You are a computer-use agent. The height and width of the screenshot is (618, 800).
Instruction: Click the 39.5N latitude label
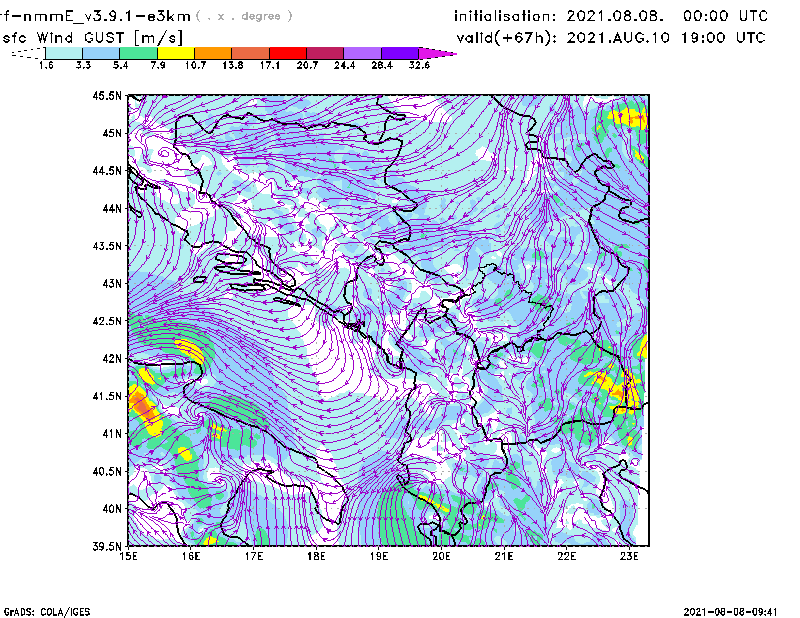point(107,547)
